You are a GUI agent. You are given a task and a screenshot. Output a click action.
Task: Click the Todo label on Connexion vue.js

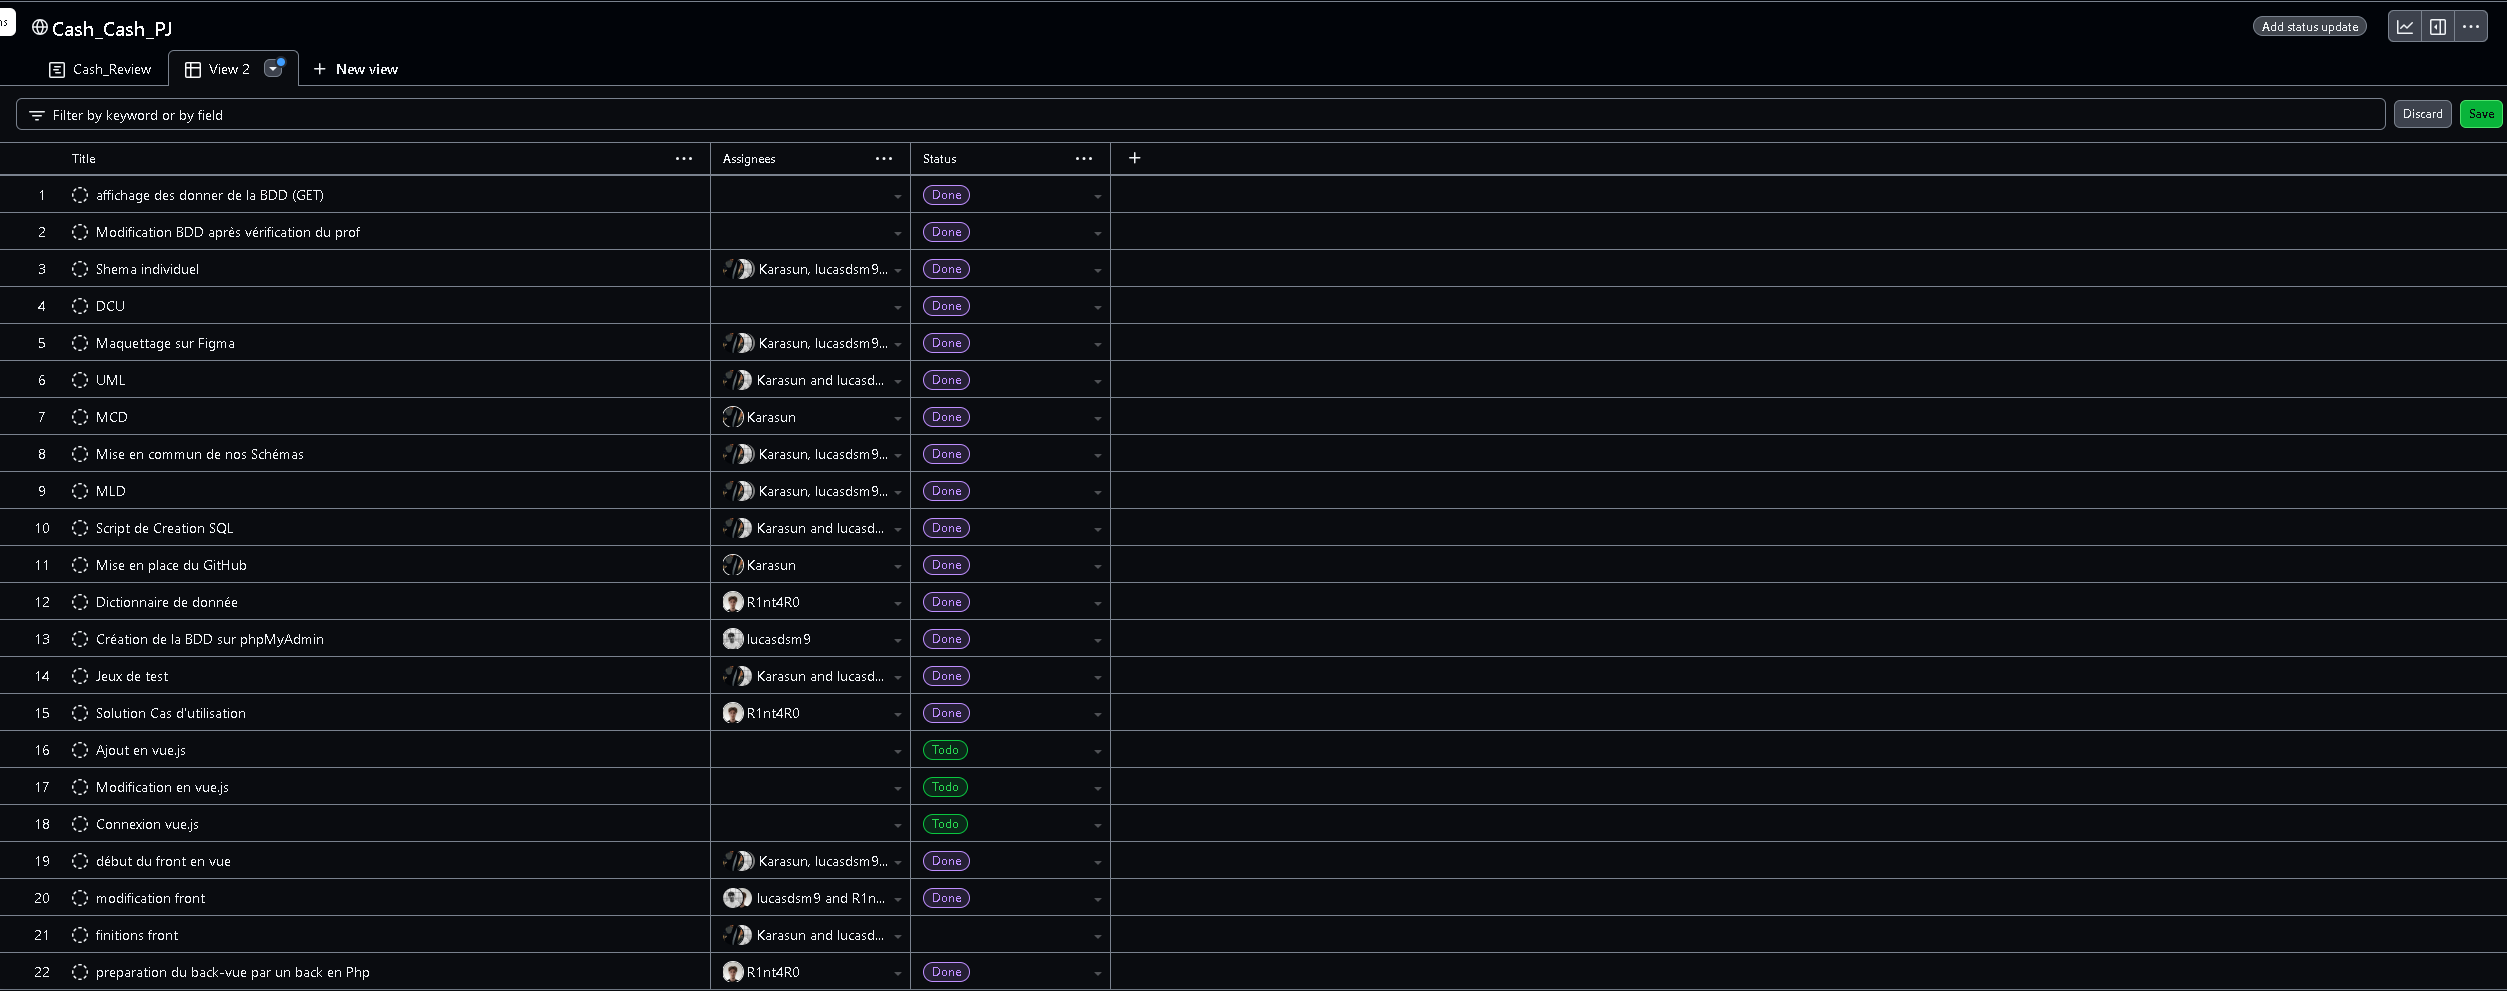coord(945,824)
